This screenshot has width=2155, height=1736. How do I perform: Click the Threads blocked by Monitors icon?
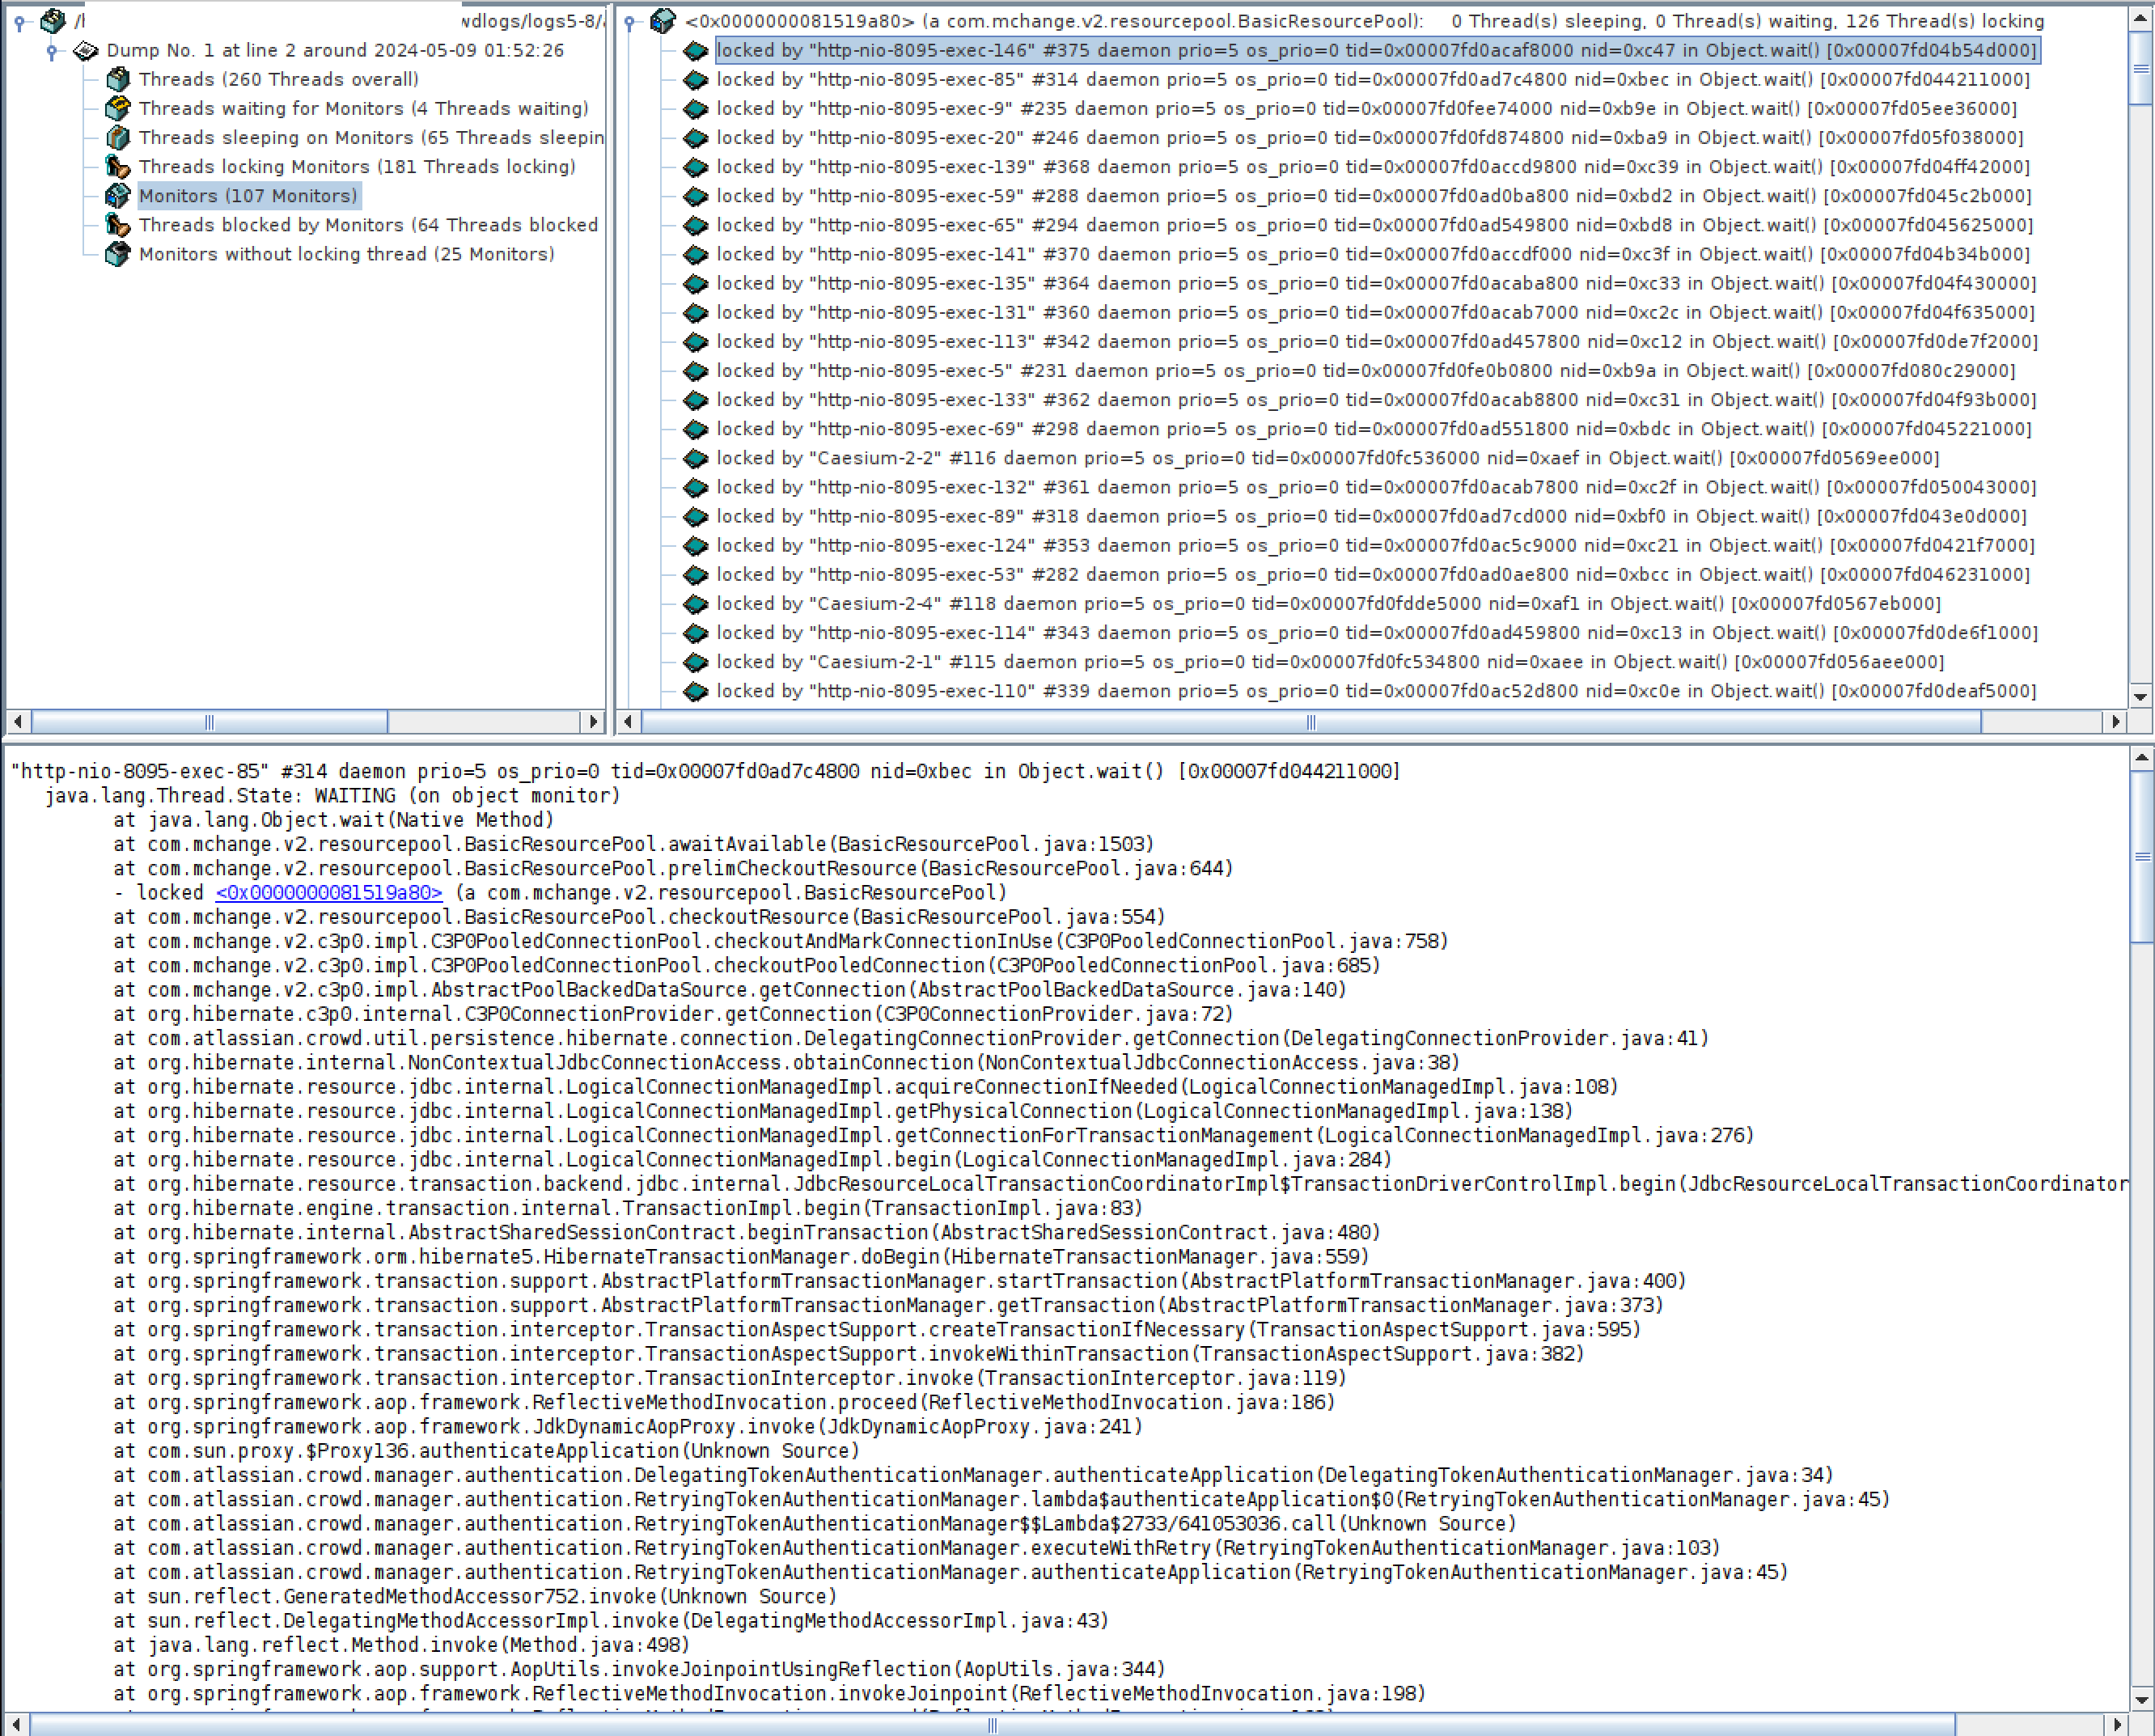tap(117, 225)
